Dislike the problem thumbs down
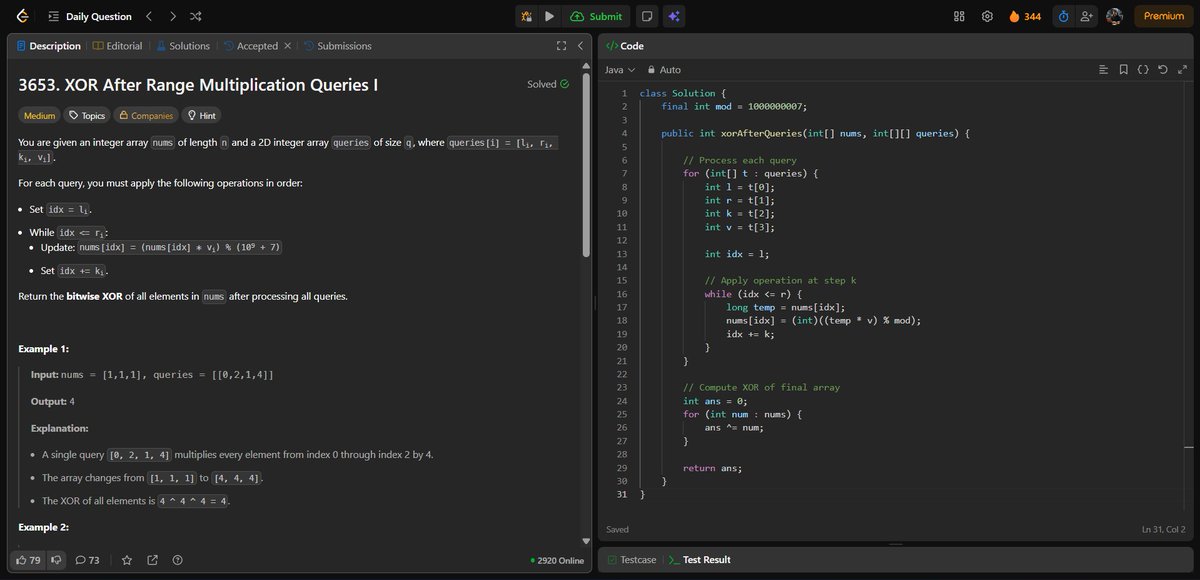1200x580 pixels. (x=57, y=560)
